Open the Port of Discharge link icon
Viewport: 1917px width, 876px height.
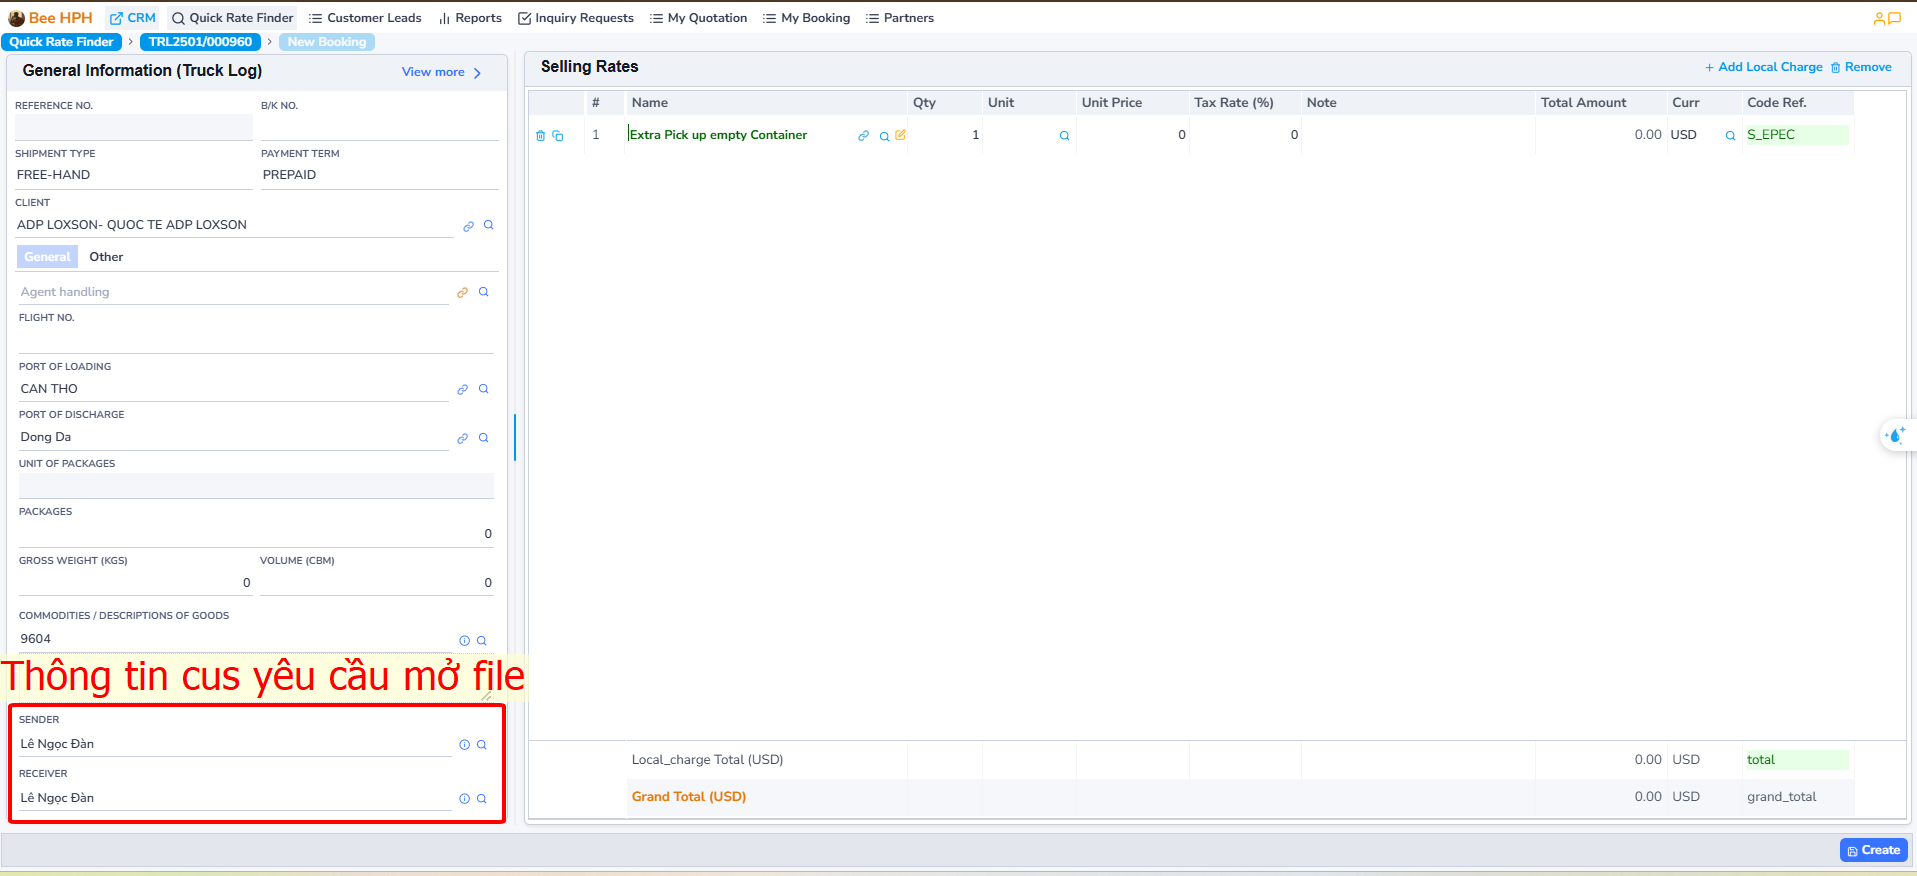click(462, 438)
